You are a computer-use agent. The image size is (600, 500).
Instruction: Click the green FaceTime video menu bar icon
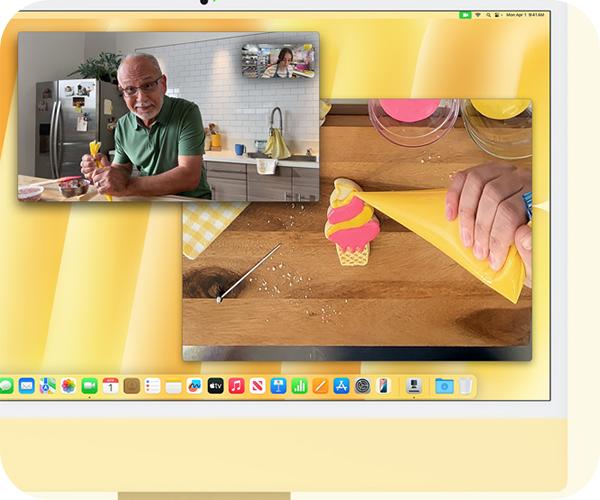(465, 15)
